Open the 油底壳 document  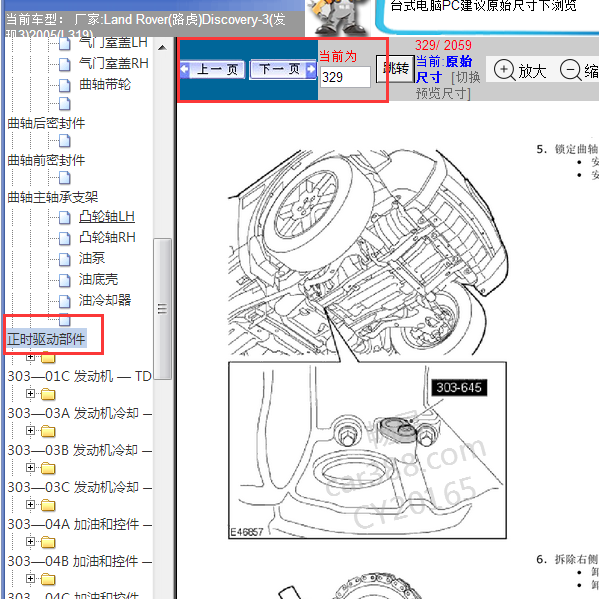tap(98, 279)
